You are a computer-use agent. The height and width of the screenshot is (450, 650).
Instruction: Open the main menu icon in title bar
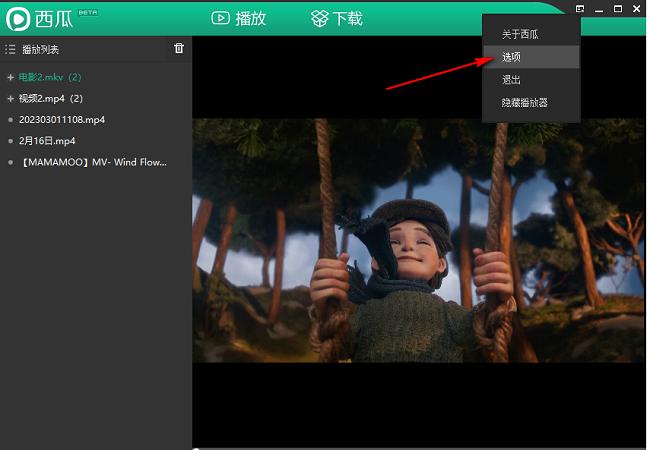point(580,9)
